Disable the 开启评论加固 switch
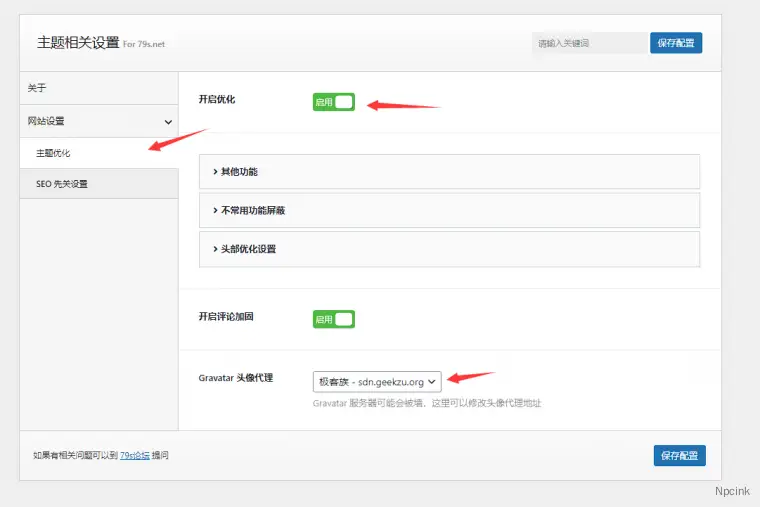 point(333,319)
